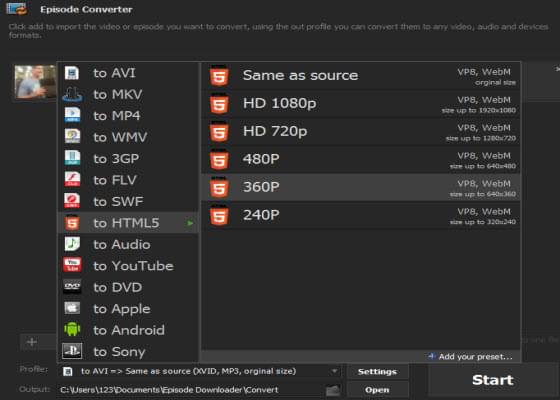The width and height of the screenshot is (560, 400).
Task: Select the HD 720p preset
Action: [x=361, y=131]
